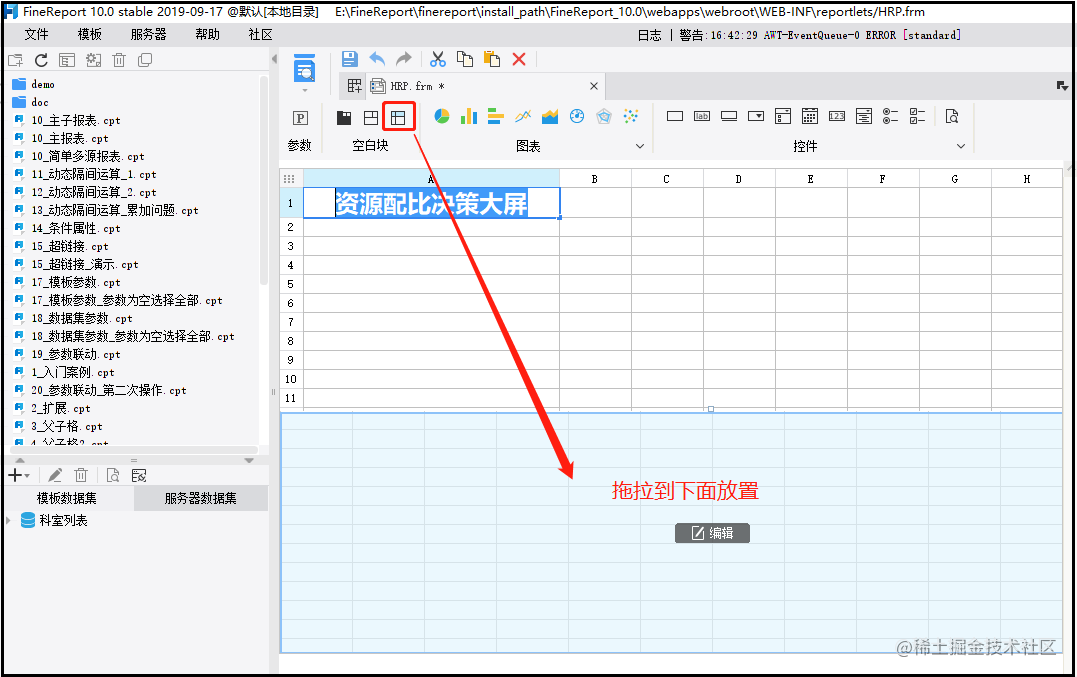1077x677 pixels.
Task: Select the preview widget icon at toolbar end
Action: tap(952, 116)
